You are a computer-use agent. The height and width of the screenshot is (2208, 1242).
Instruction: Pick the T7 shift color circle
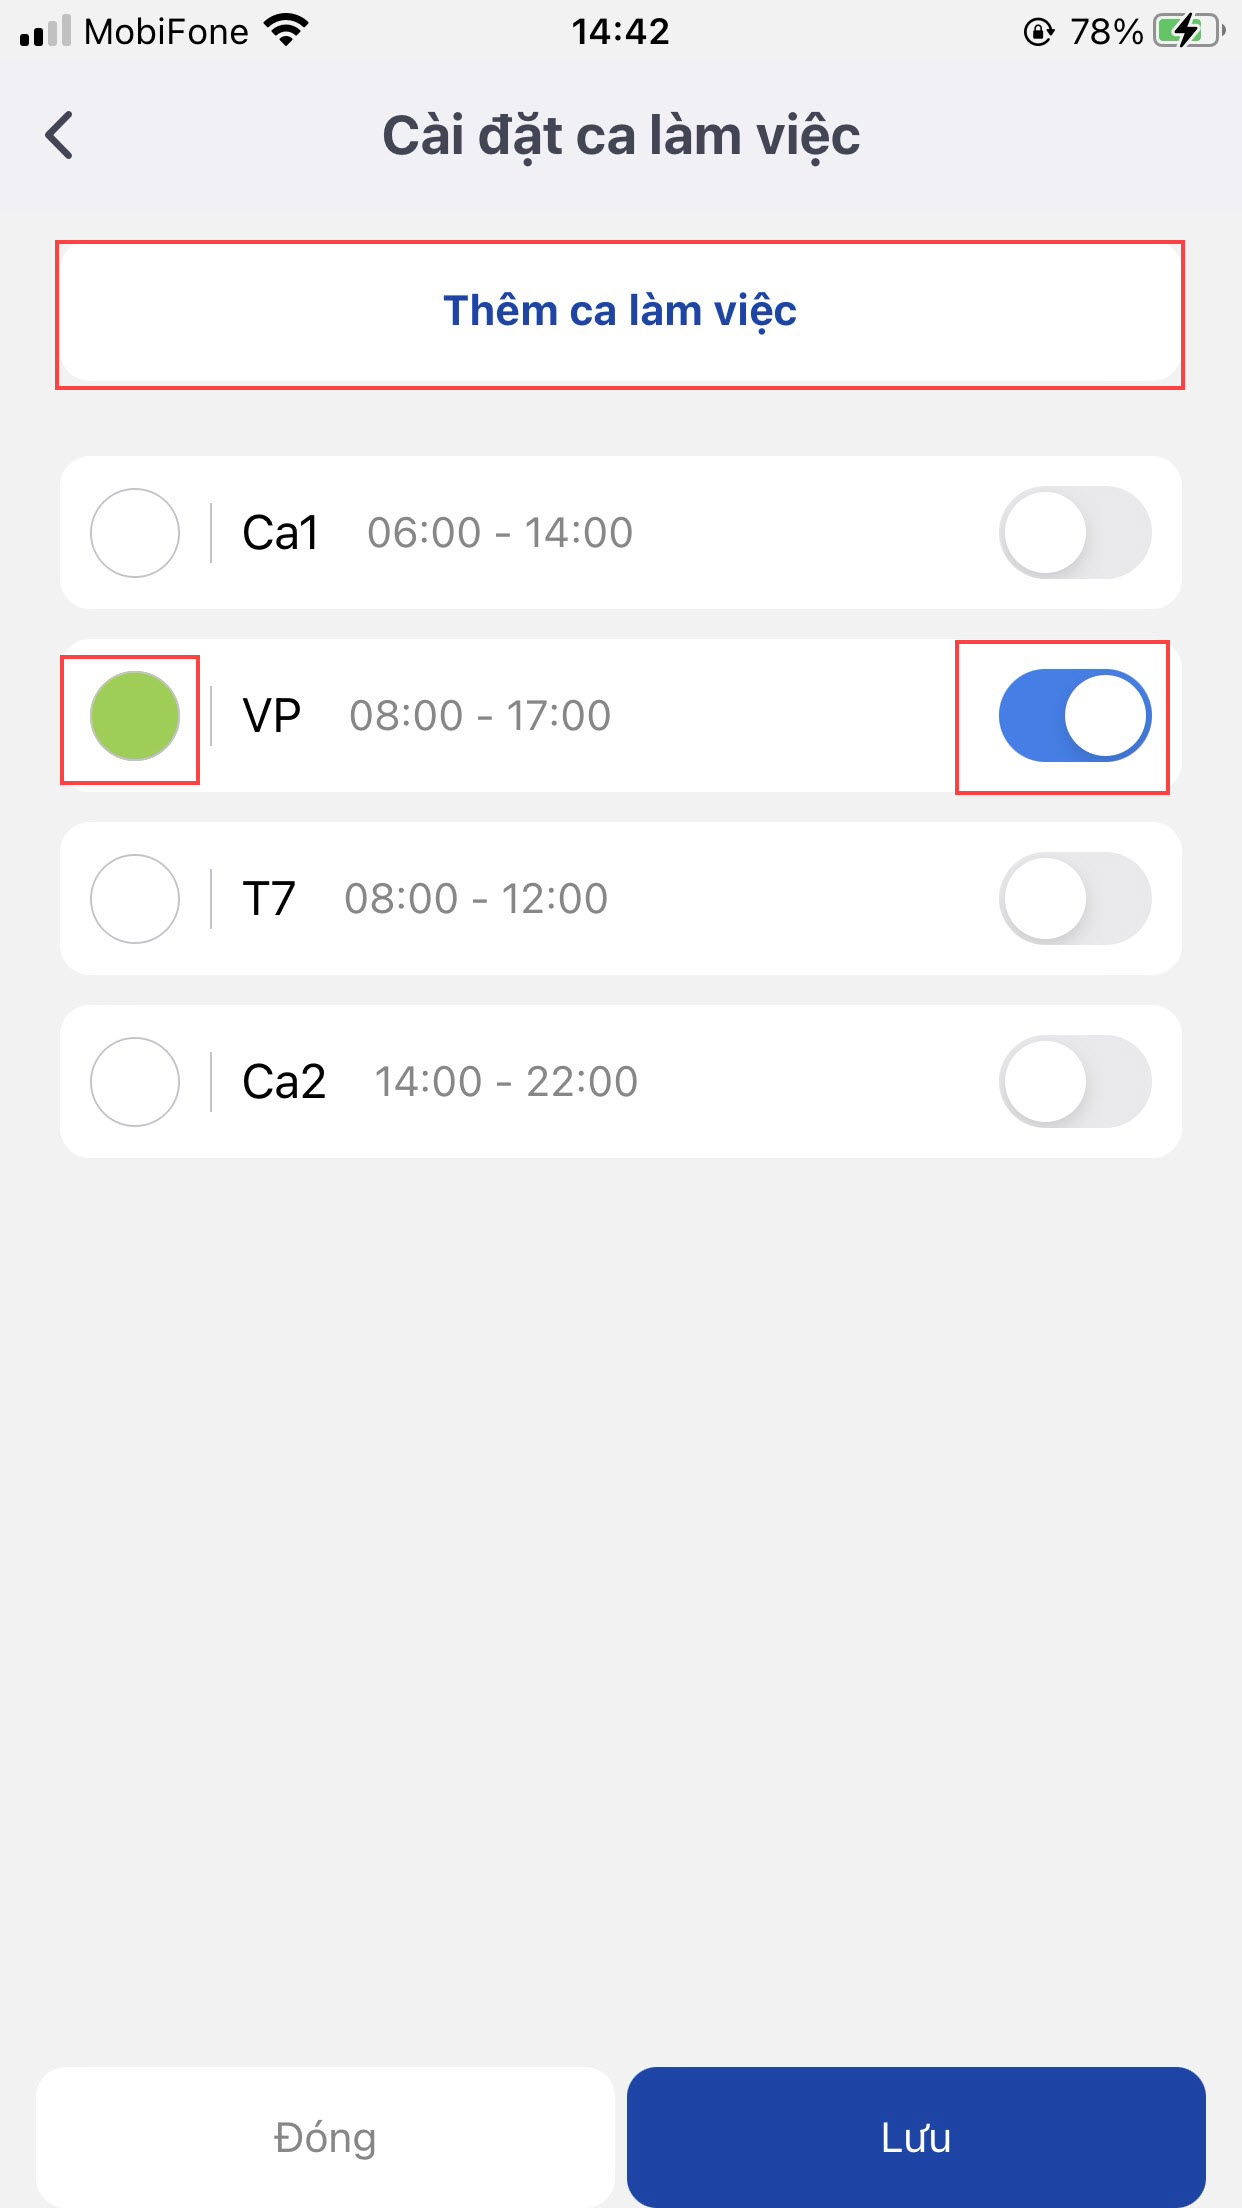point(135,899)
